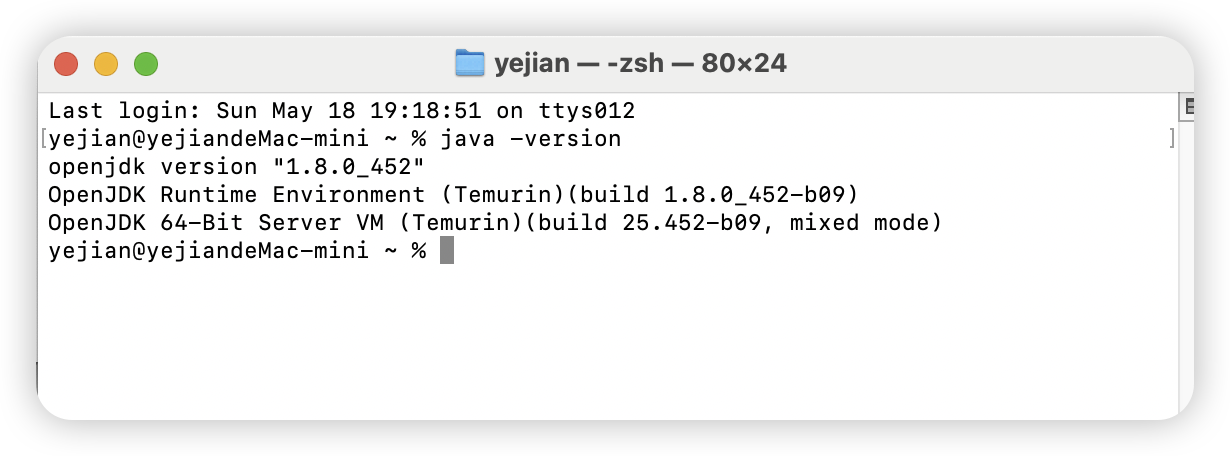Image resolution: width=1230 pixels, height=456 pixels.
Task: Click the left bracket mark beside java command
Action: (x=44, y=138)
